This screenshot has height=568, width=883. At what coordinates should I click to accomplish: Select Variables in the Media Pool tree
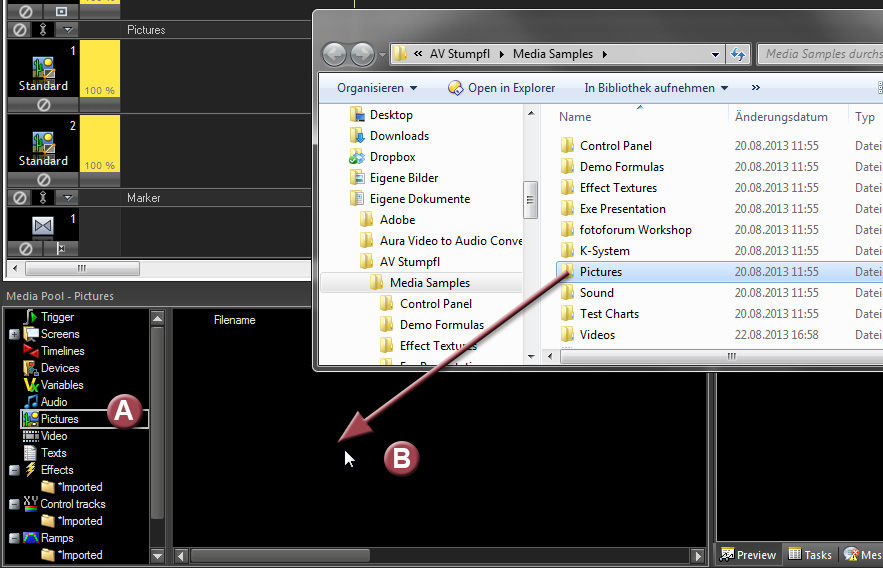[x=62, y=385]
